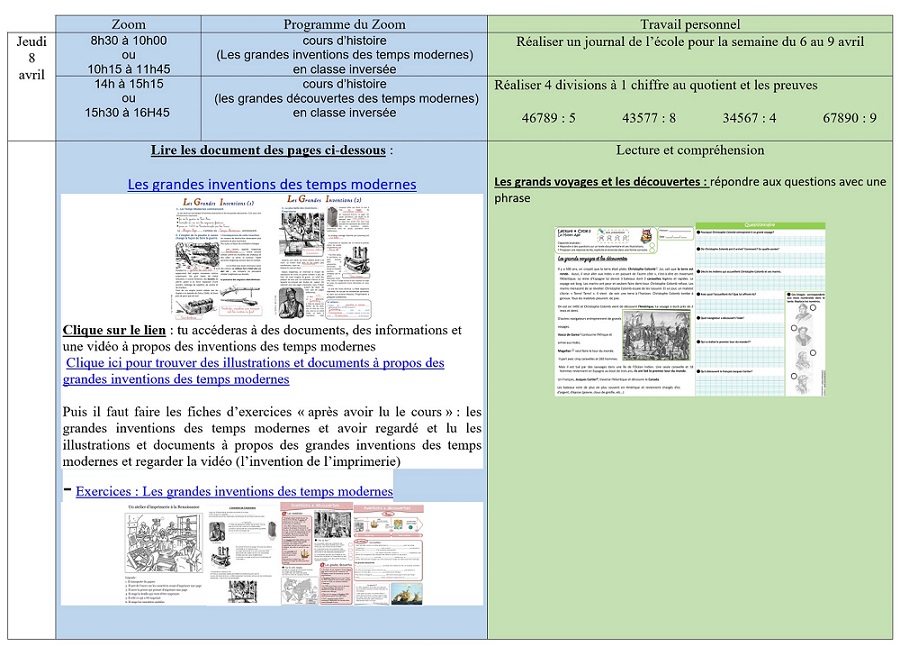Open the blue heading link 'Les grandes inventions des temps modernes'
Screen dimensions: 900x647
(271, 184)
